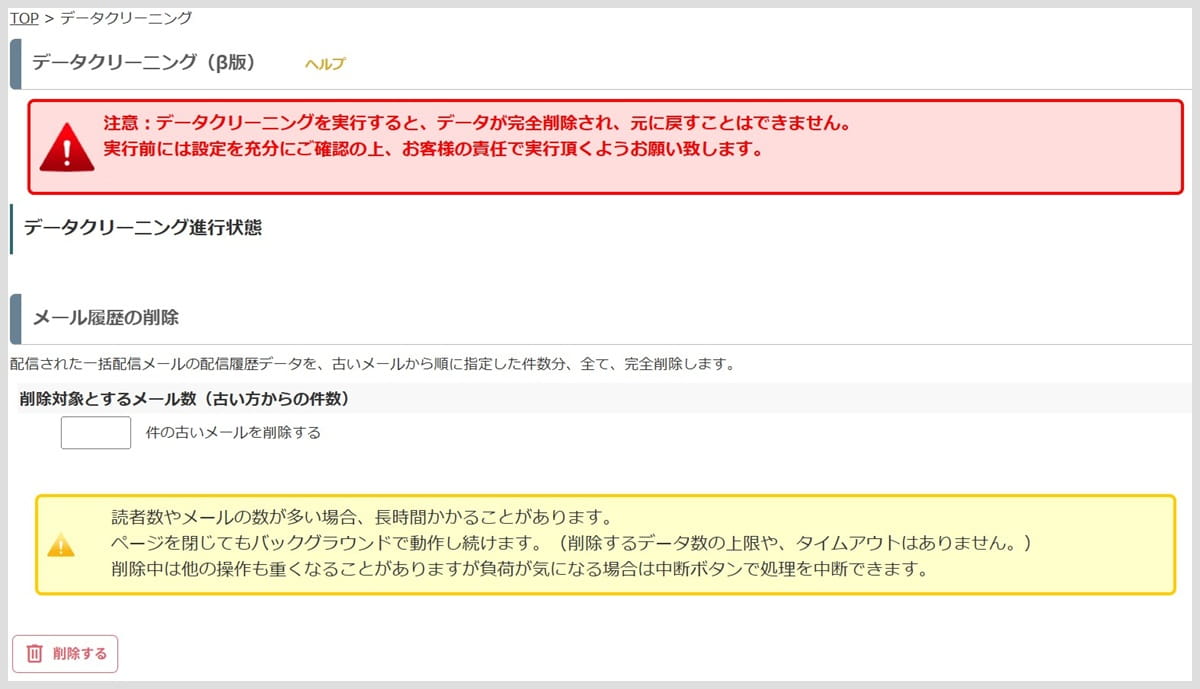Click the 配信された一括配信メール description text
1200x689 pixels.
point(372,364)
